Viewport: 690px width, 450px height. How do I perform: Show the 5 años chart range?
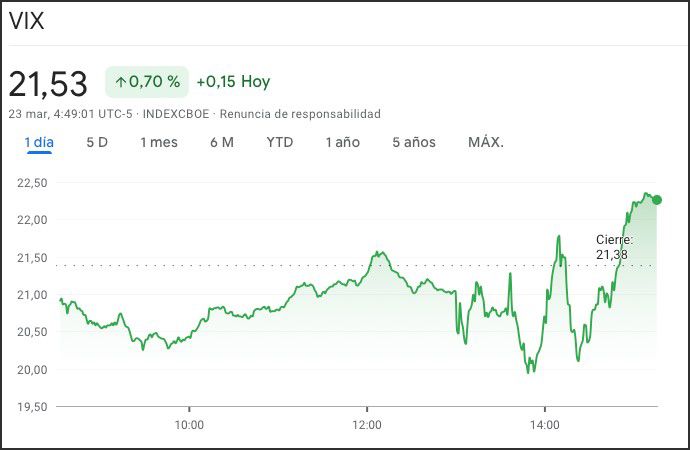(414, 142)
